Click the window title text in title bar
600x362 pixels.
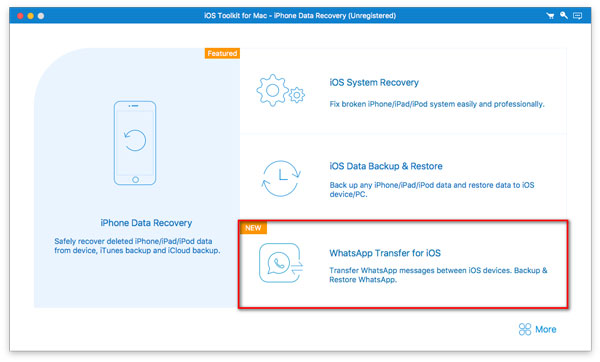point(300,16)
